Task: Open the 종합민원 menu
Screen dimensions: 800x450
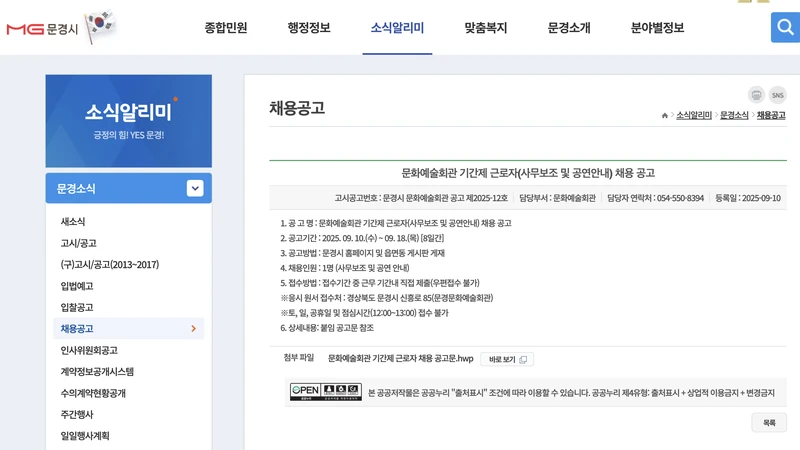Action: [x=226, y=28]
